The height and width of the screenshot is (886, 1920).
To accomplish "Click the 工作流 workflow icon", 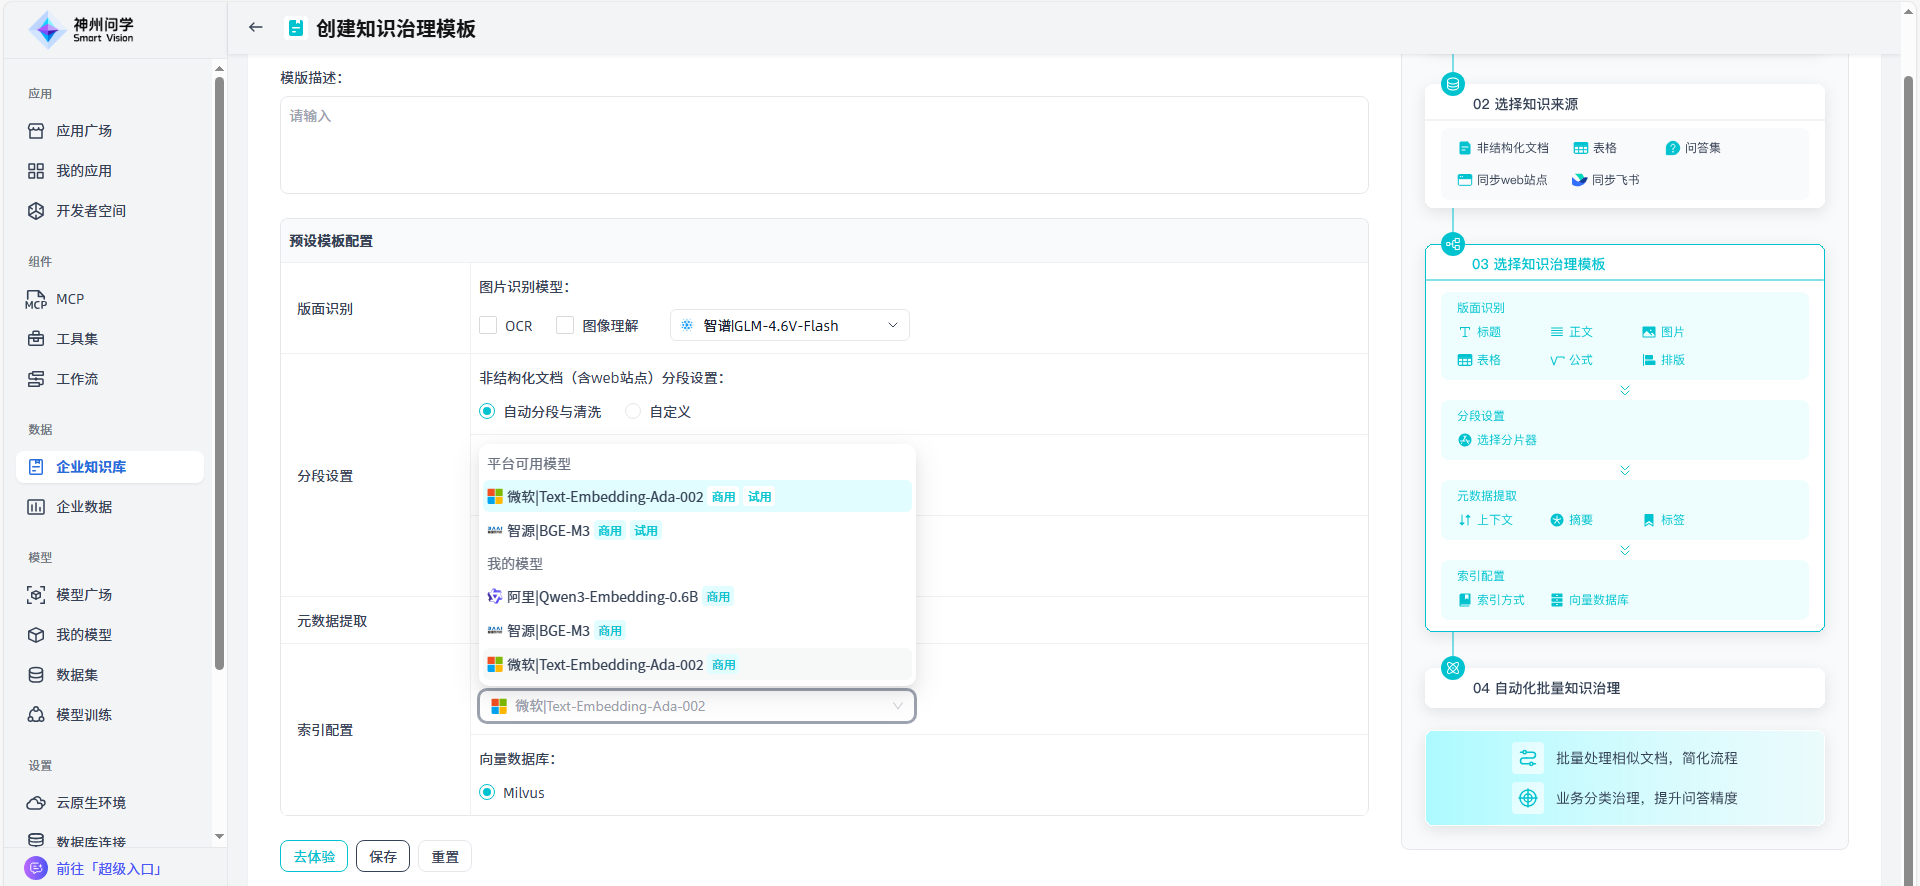I will pyautogui.click(x=36, y=379).
